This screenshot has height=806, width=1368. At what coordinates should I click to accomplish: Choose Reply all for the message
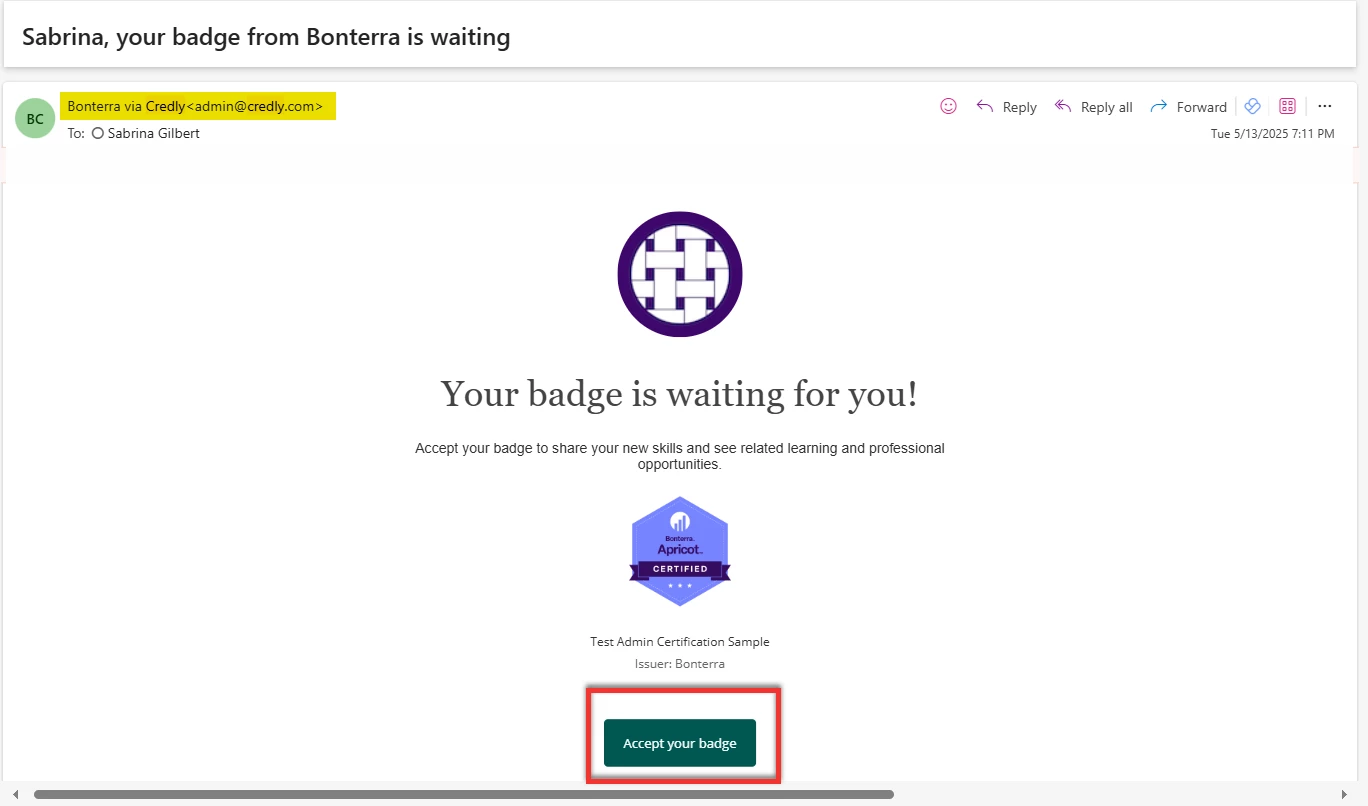pos(1094,107)
